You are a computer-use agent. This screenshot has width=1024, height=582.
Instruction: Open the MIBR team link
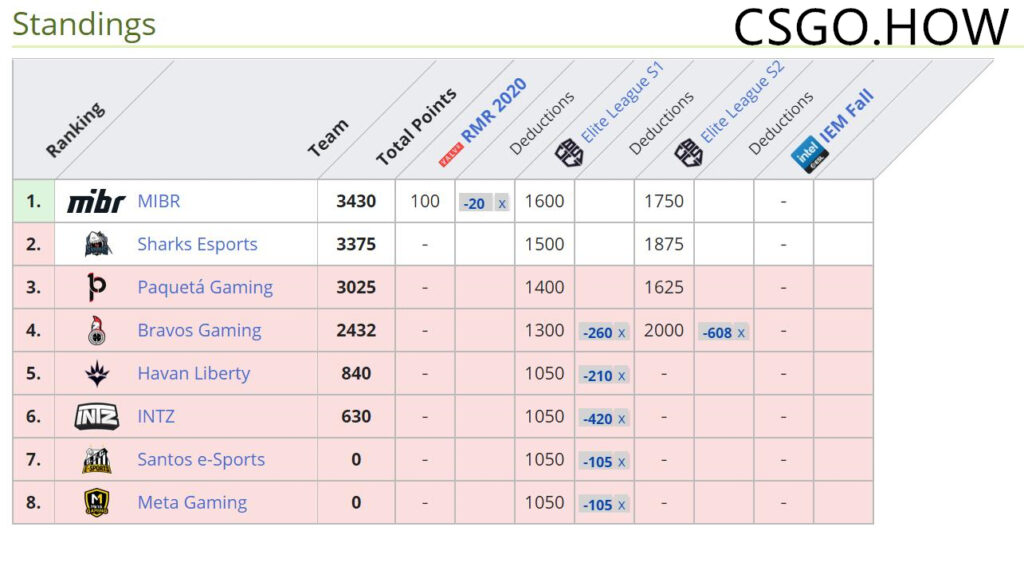pyautogui.click(x=159, y=201)
